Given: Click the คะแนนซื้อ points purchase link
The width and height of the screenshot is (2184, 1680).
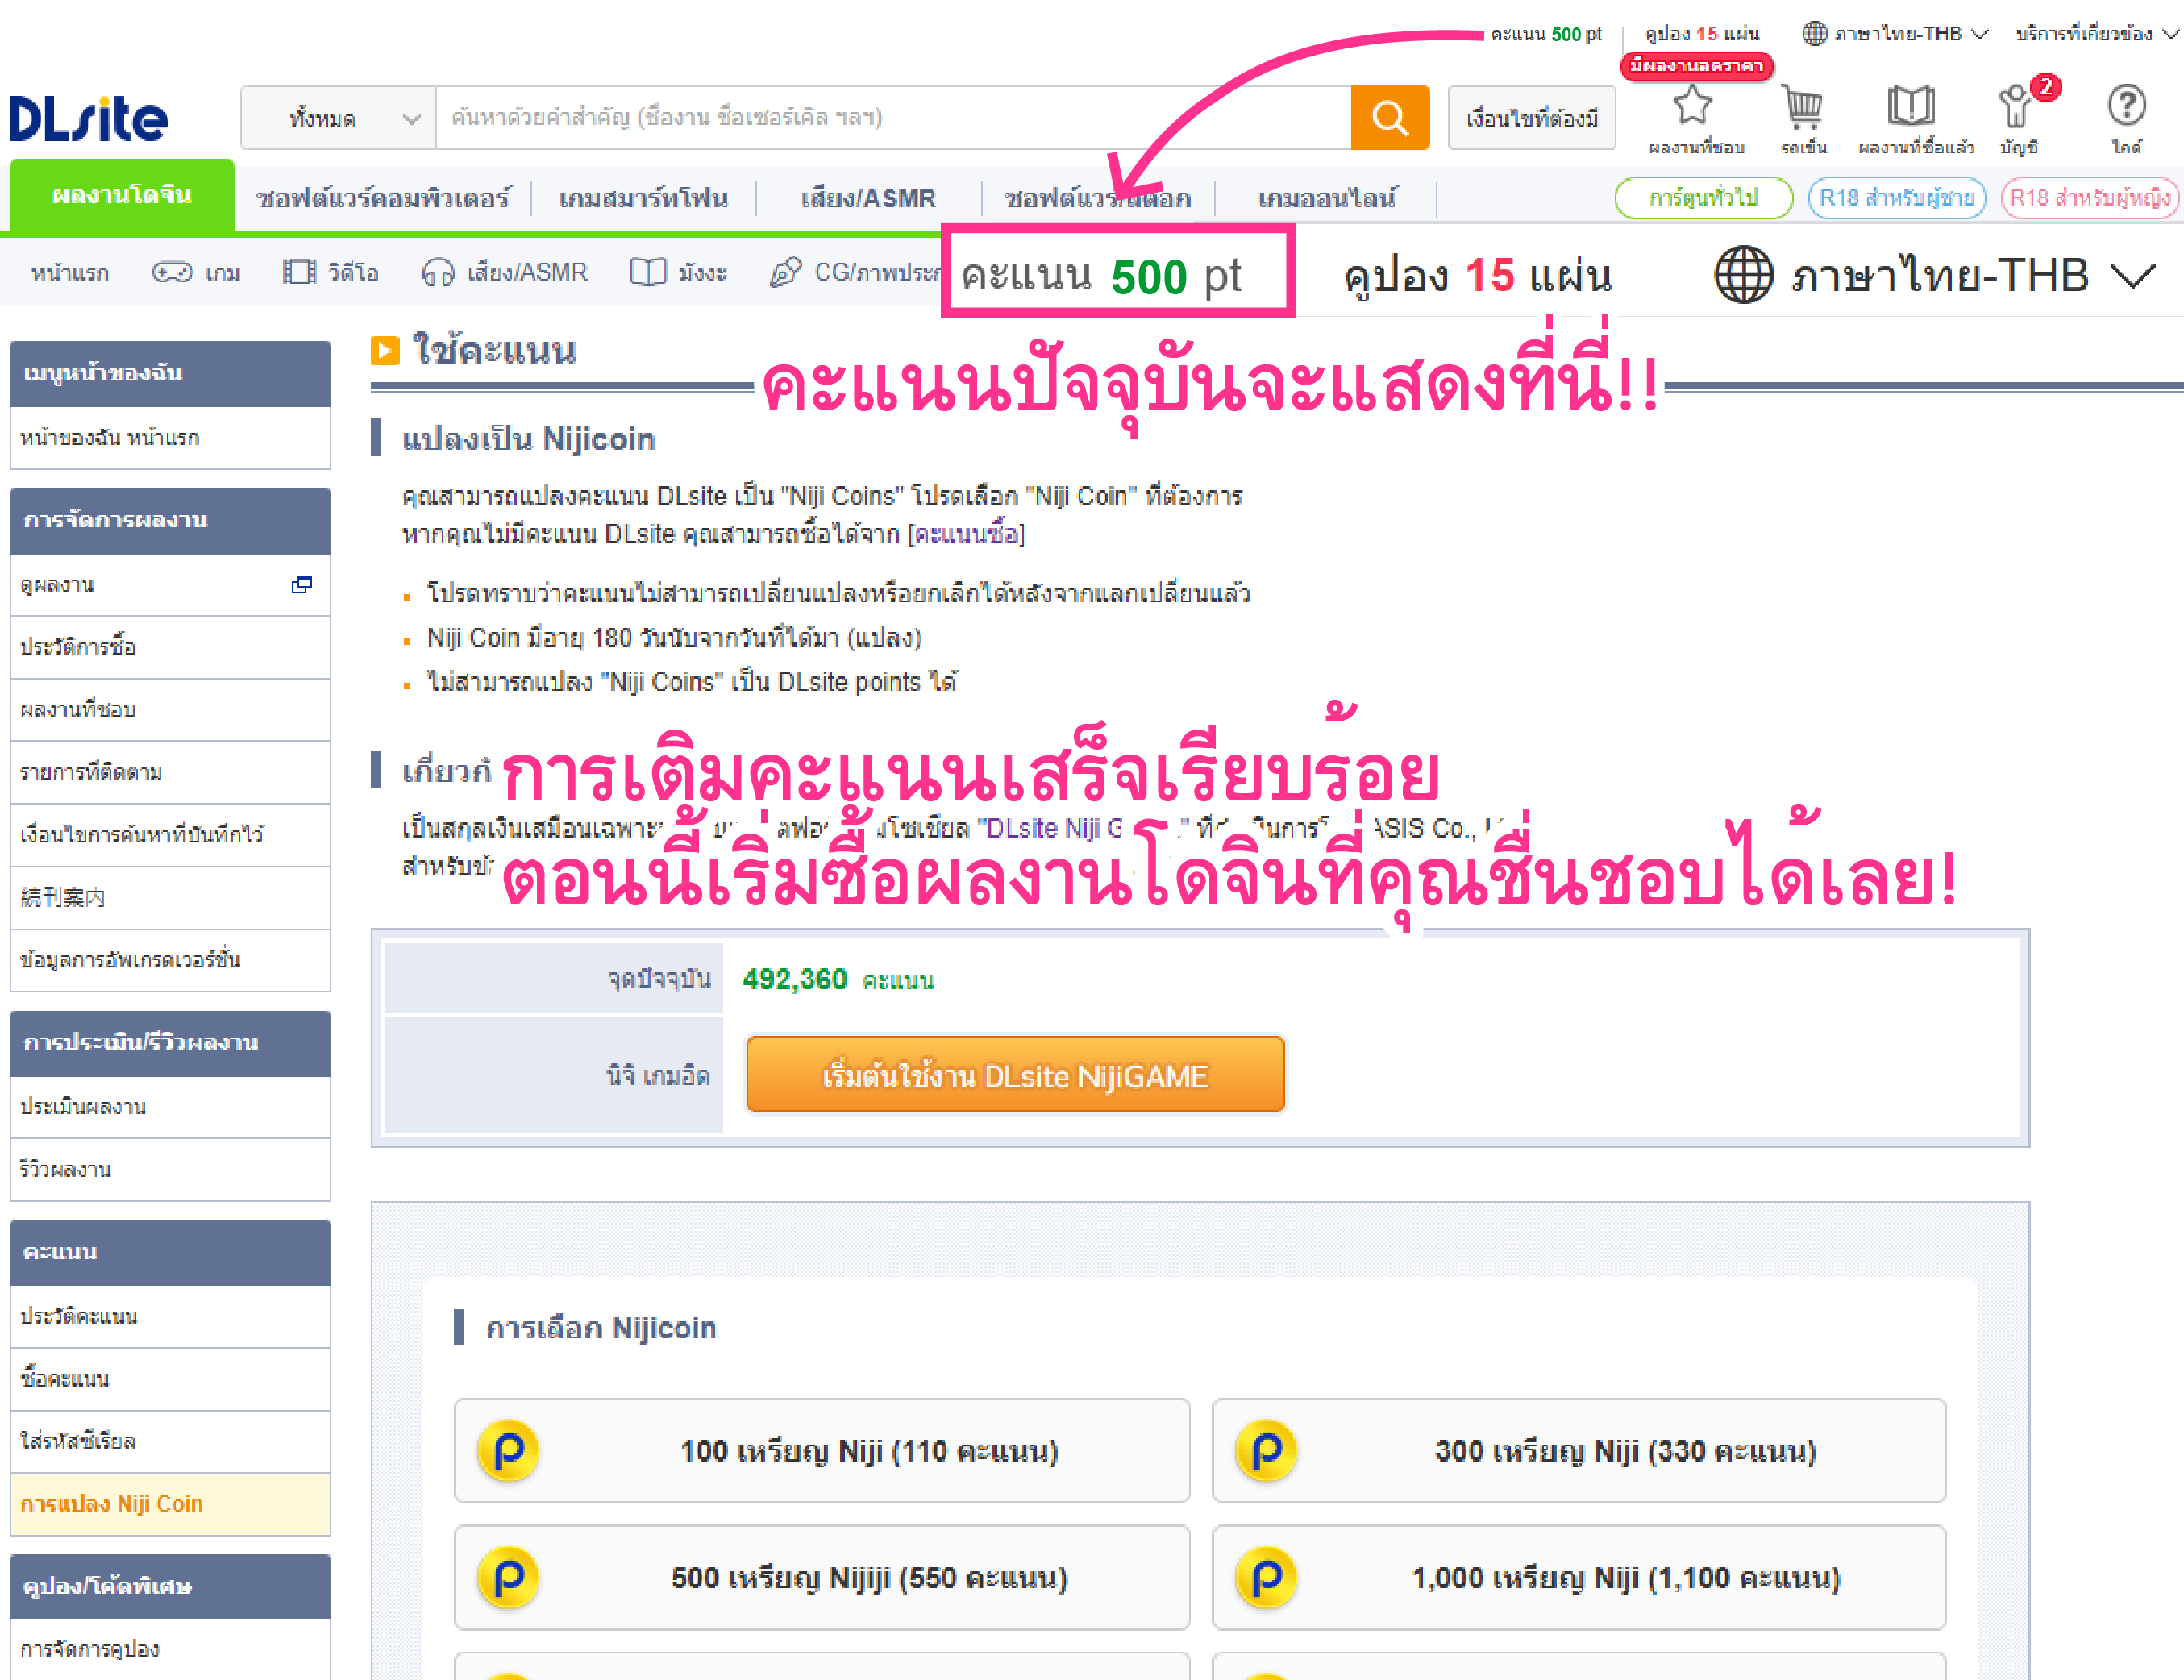Looking at the screenshot, I should [965, 535].
